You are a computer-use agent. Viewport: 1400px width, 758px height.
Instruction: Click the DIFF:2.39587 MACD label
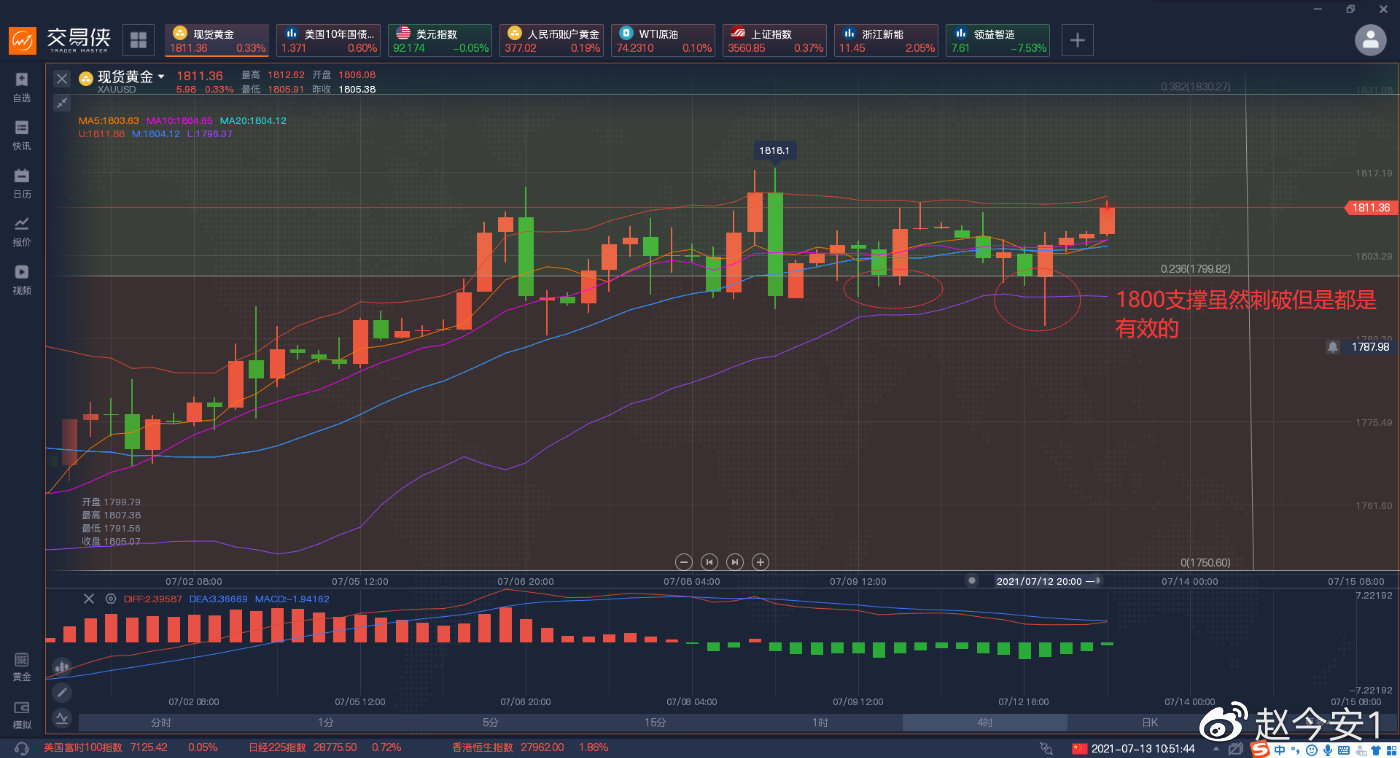point(153,599)
